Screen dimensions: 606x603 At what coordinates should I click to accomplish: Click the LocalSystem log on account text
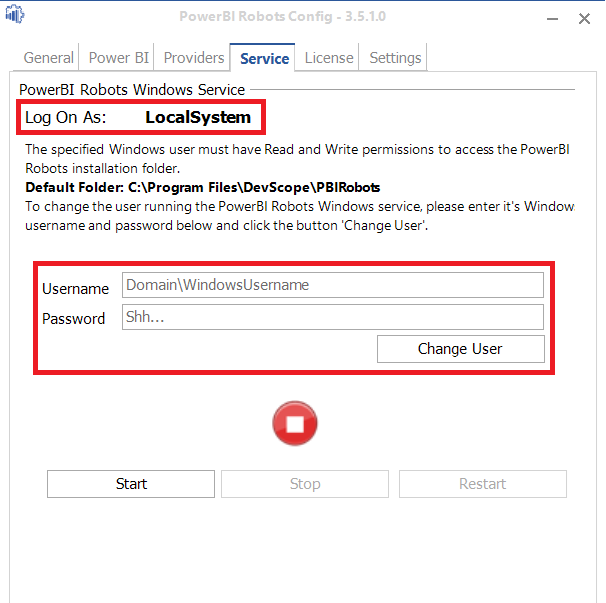[198, 117]
